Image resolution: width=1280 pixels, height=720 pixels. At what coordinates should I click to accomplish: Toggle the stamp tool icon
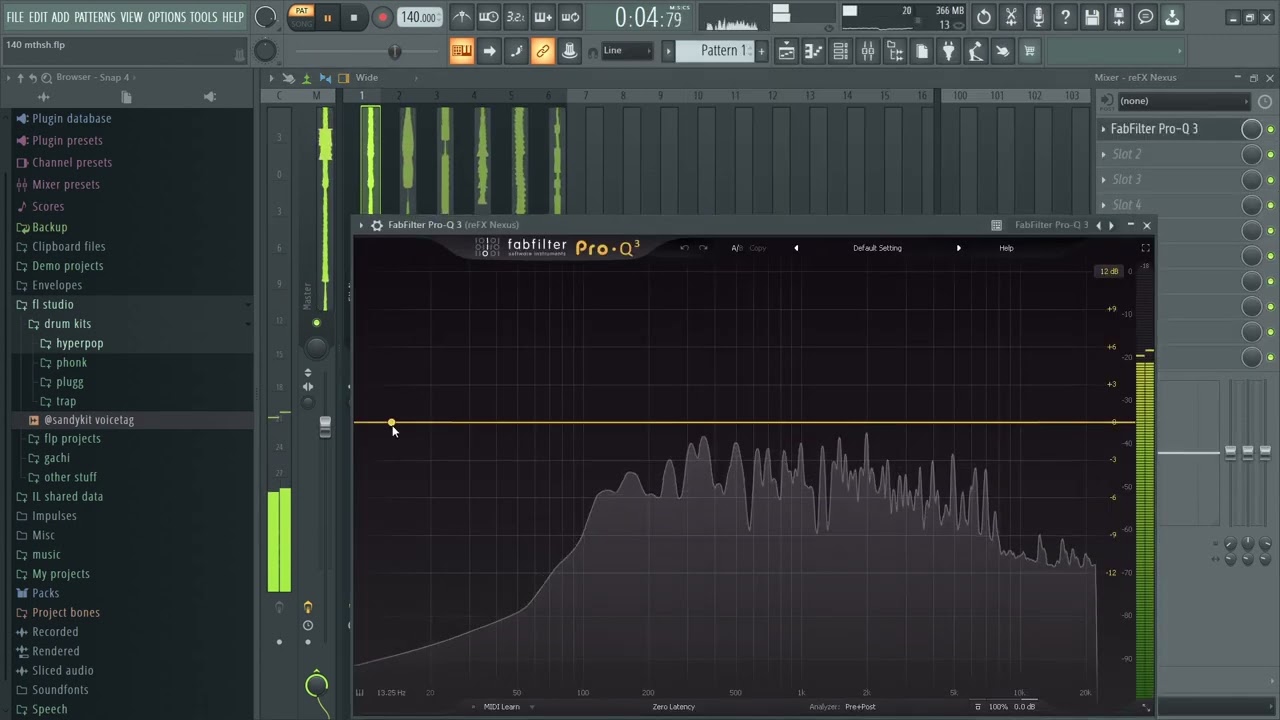569,51
